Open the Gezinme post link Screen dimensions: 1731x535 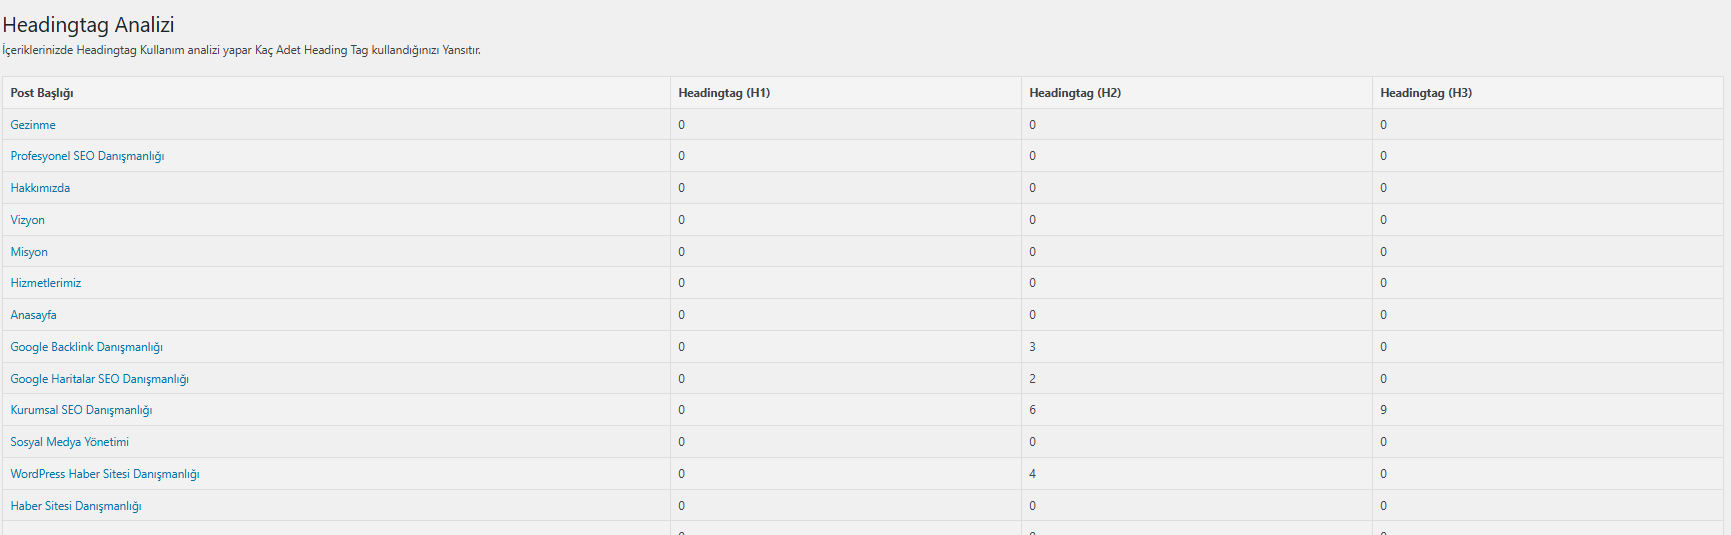[x=33, y=125]
